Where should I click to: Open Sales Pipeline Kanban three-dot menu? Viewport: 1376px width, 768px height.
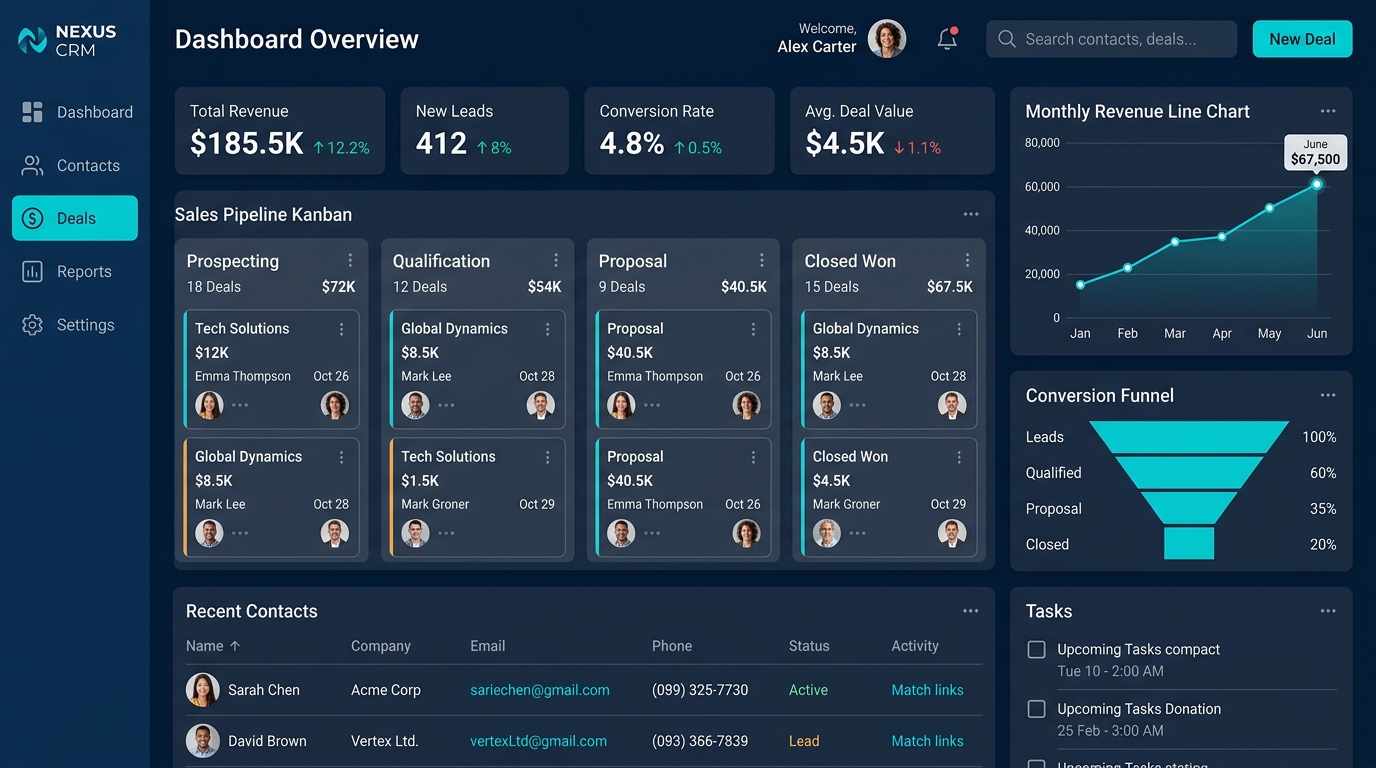click(x=971, y=215)
